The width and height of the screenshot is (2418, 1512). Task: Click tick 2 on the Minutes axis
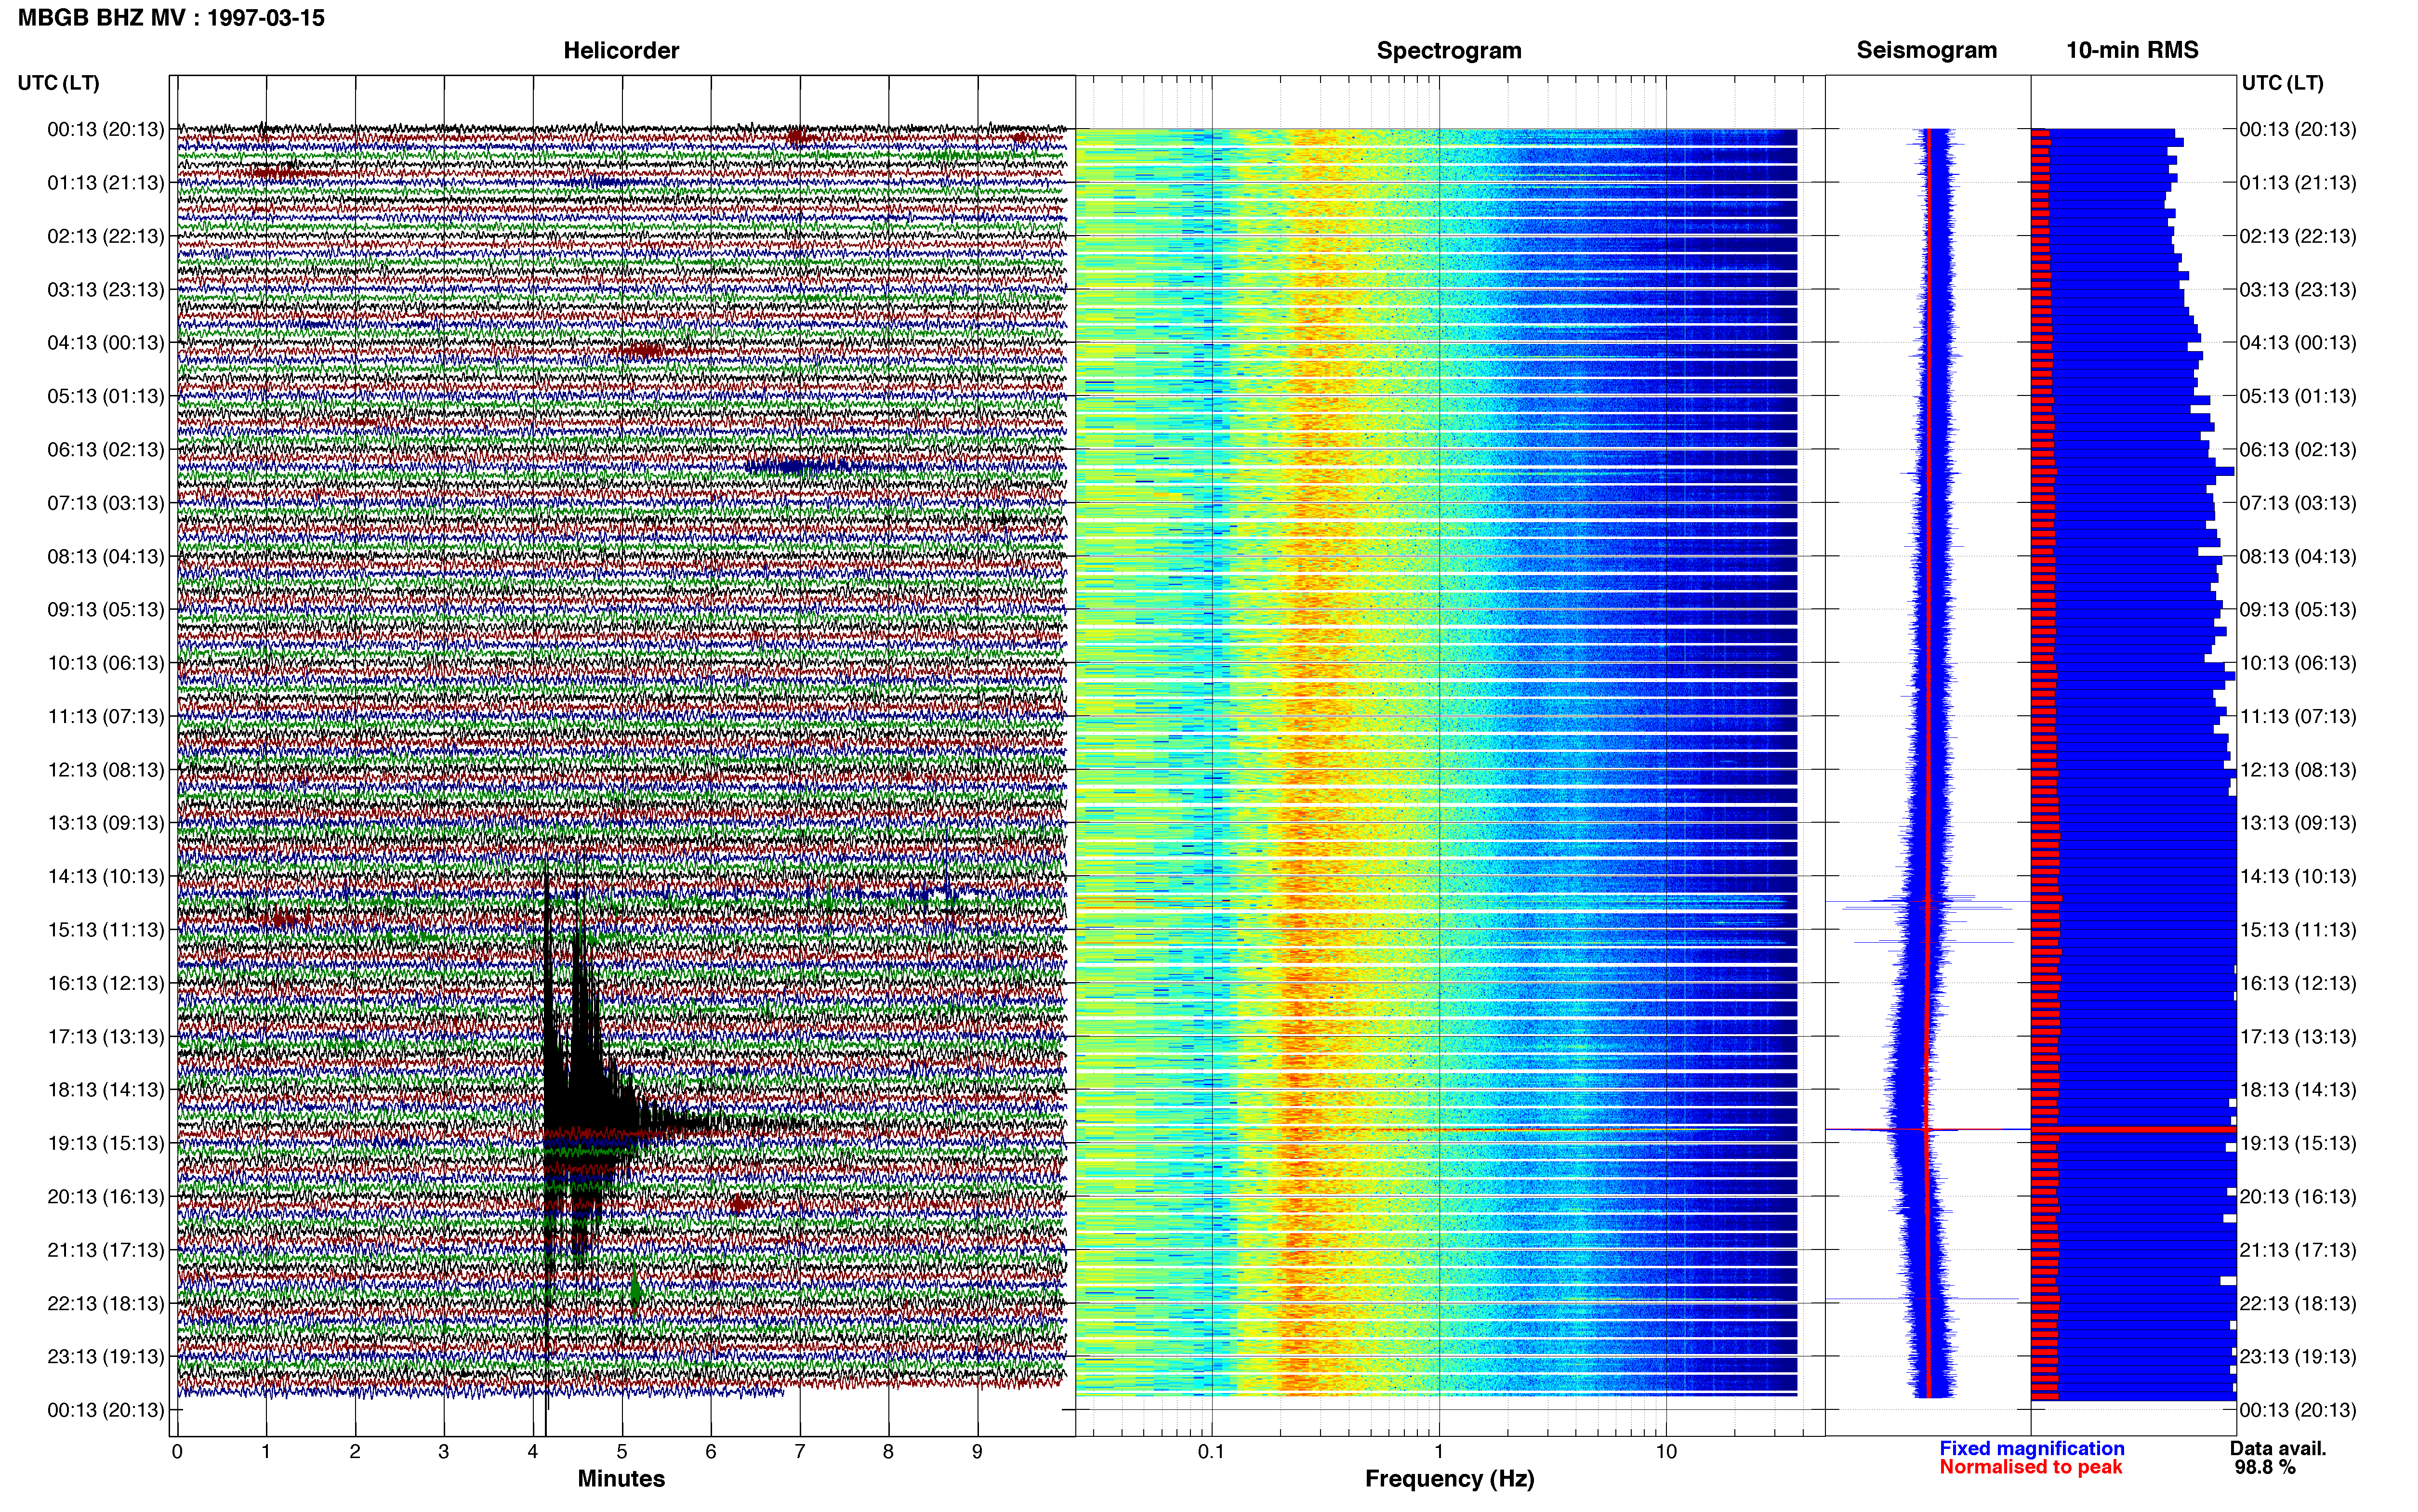355,1452
